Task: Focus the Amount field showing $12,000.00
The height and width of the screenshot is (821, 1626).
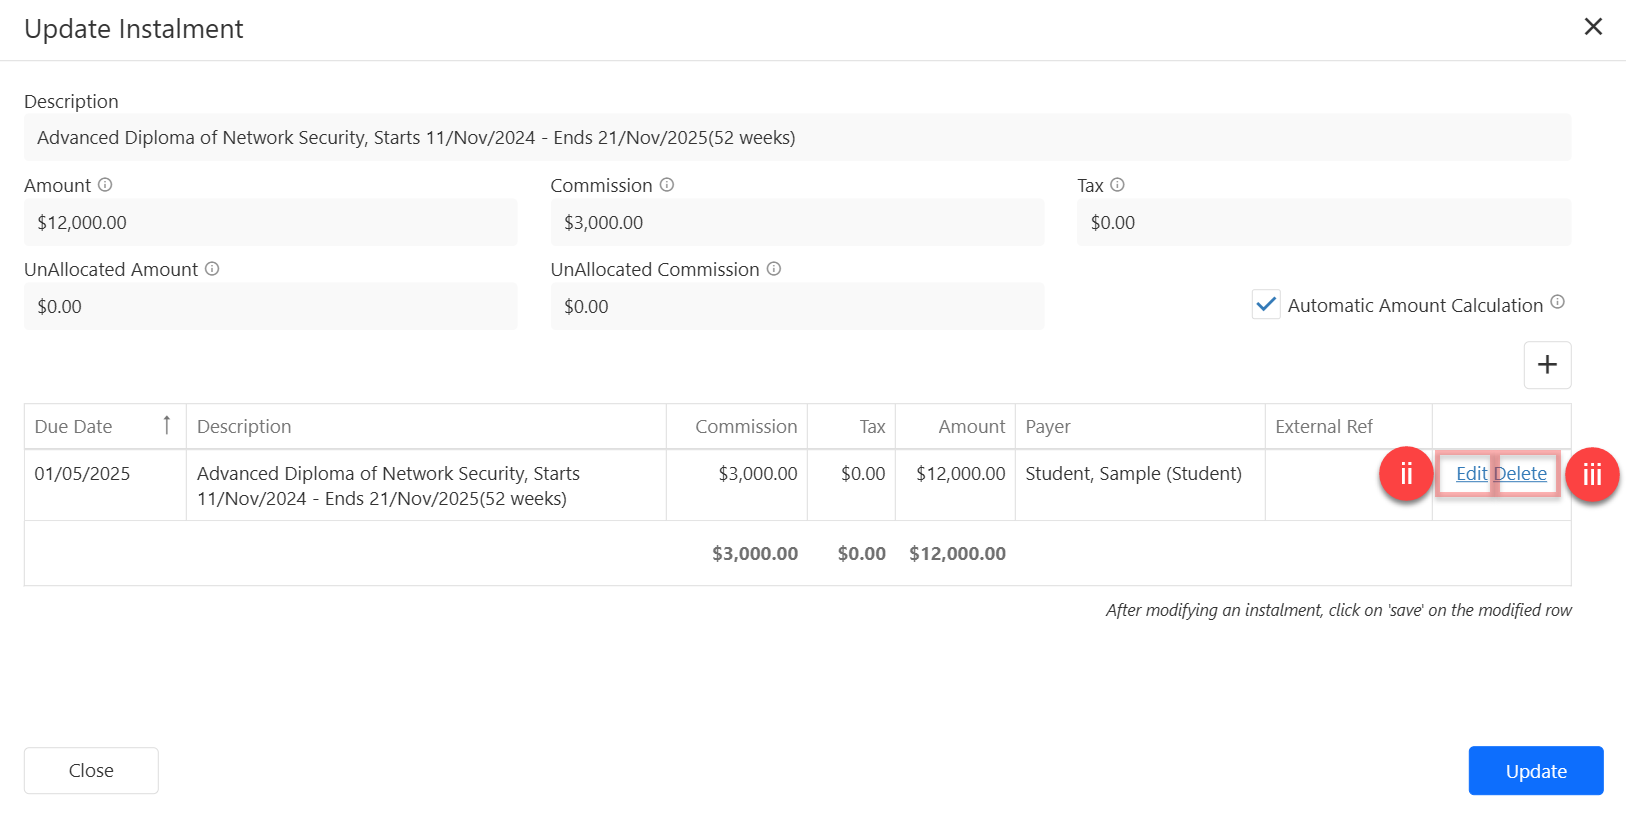Action: pos(270,223)
